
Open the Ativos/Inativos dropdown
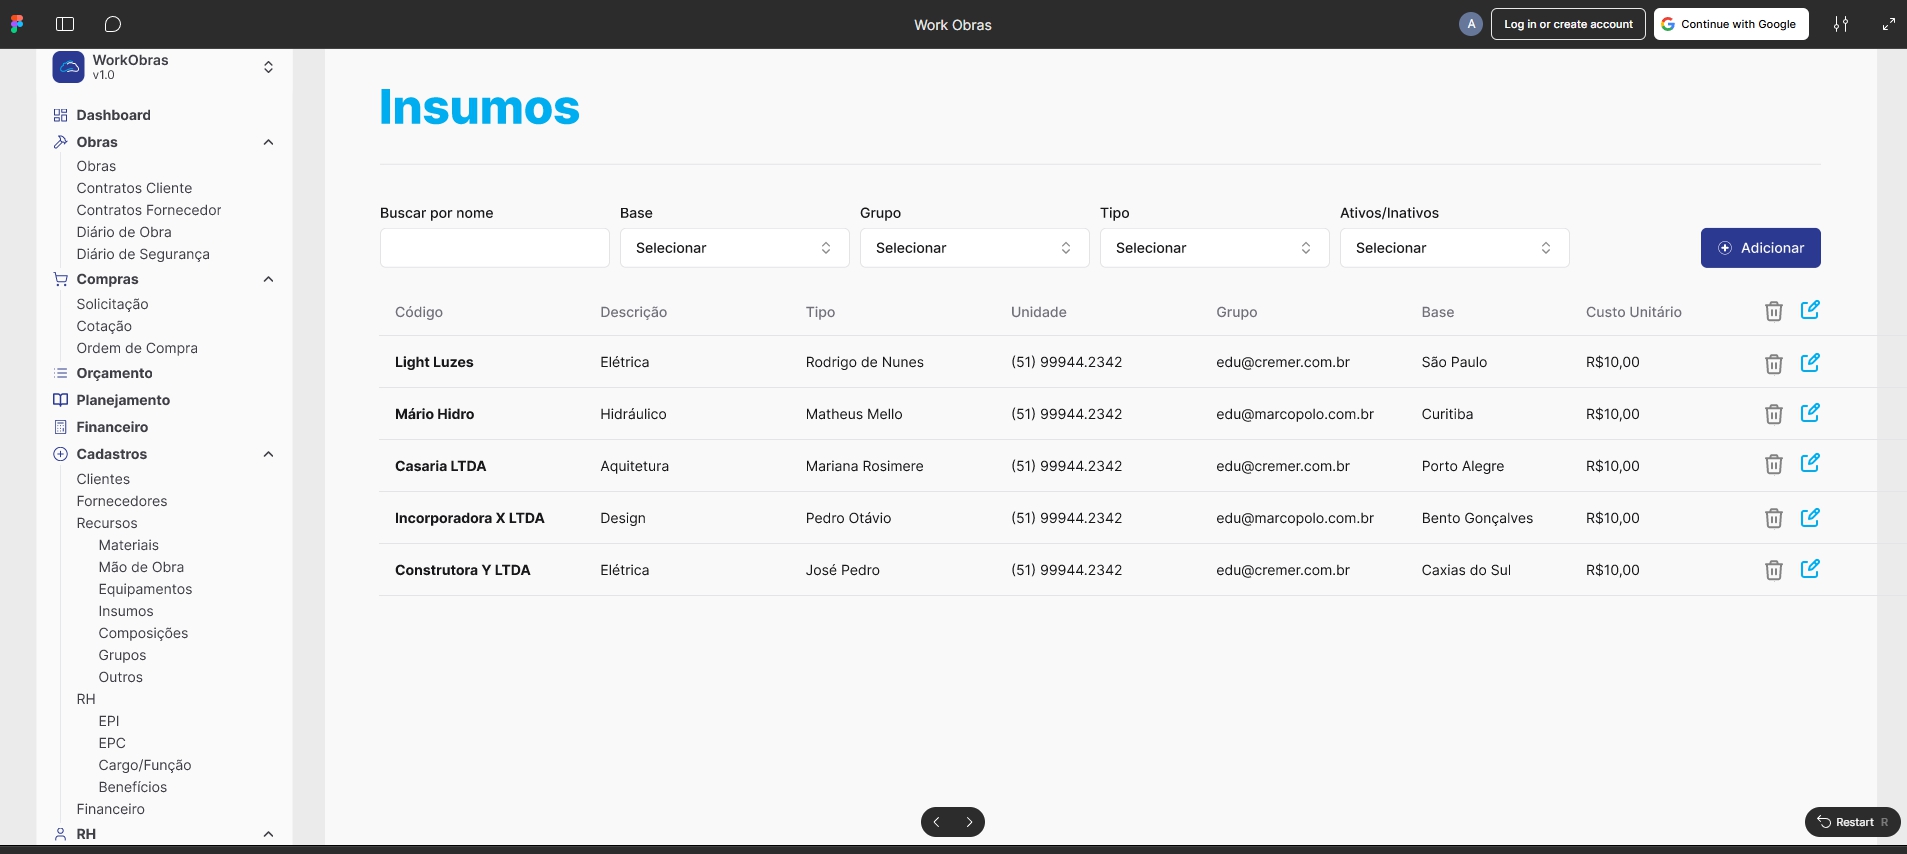coord(1454,248)
